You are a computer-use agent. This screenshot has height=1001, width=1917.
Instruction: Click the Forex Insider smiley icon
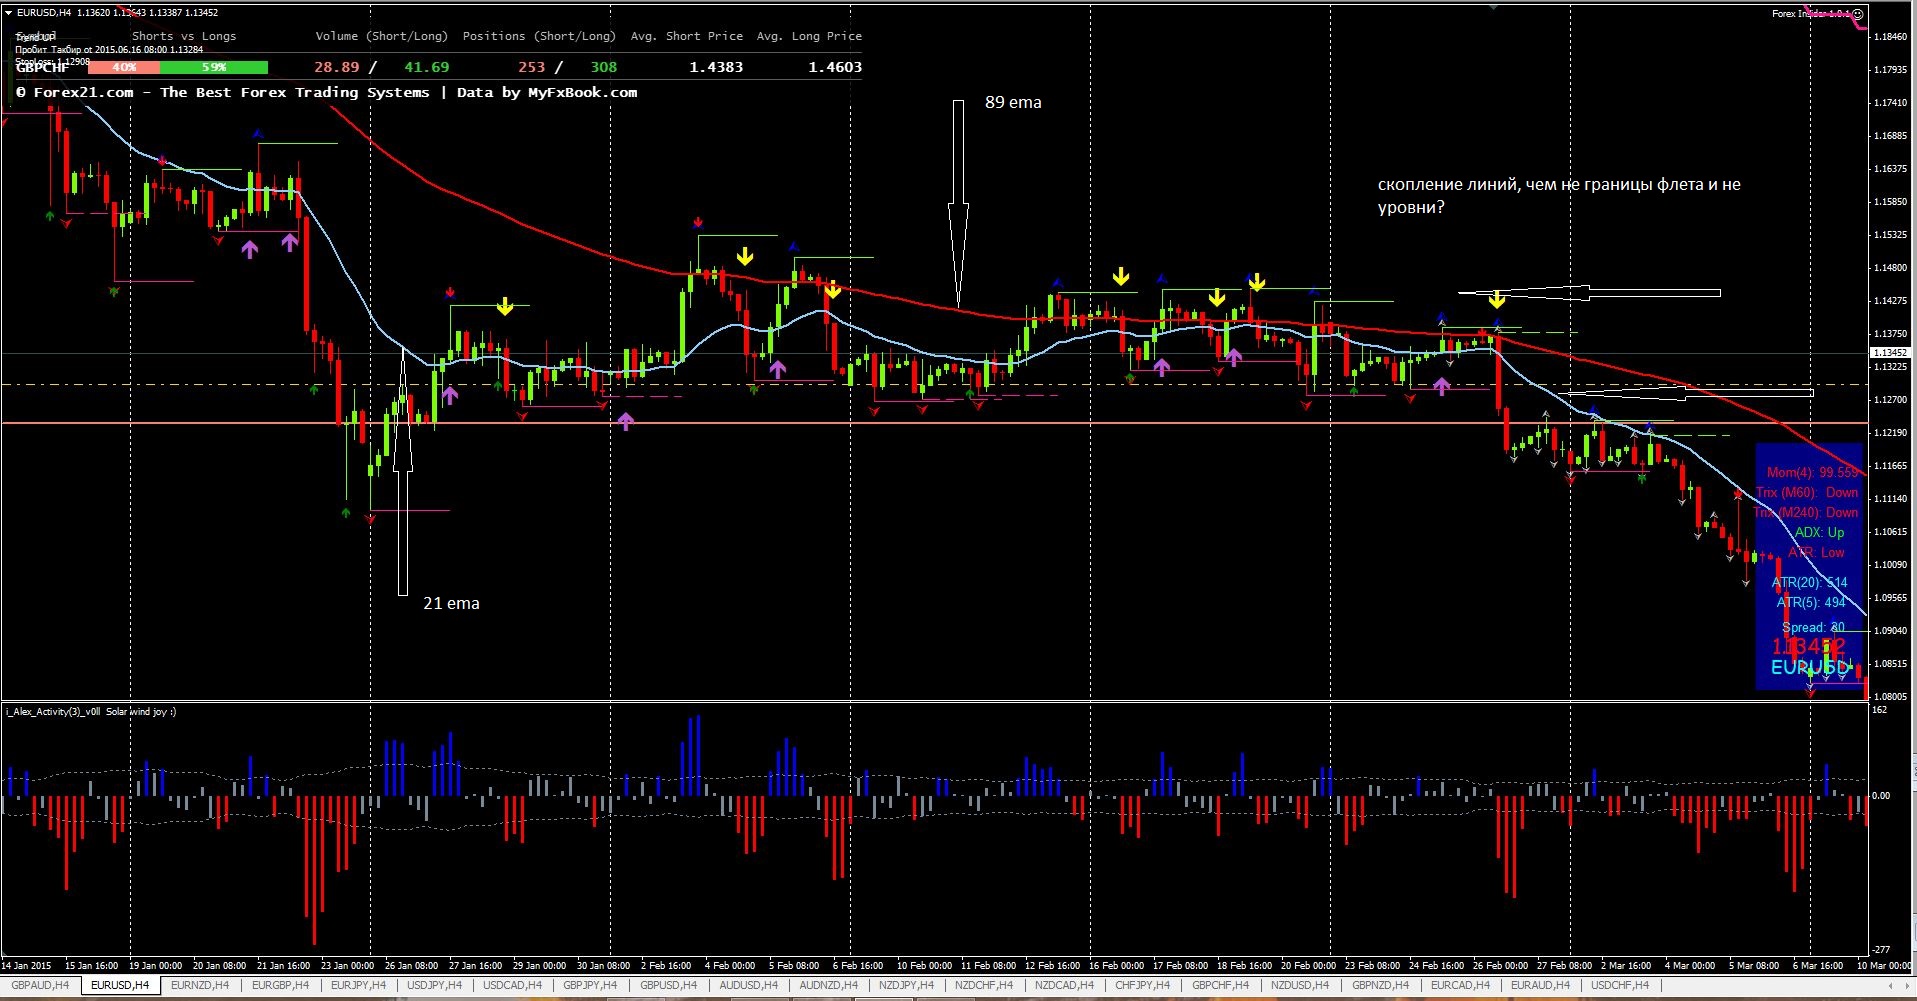point(1857,14)
